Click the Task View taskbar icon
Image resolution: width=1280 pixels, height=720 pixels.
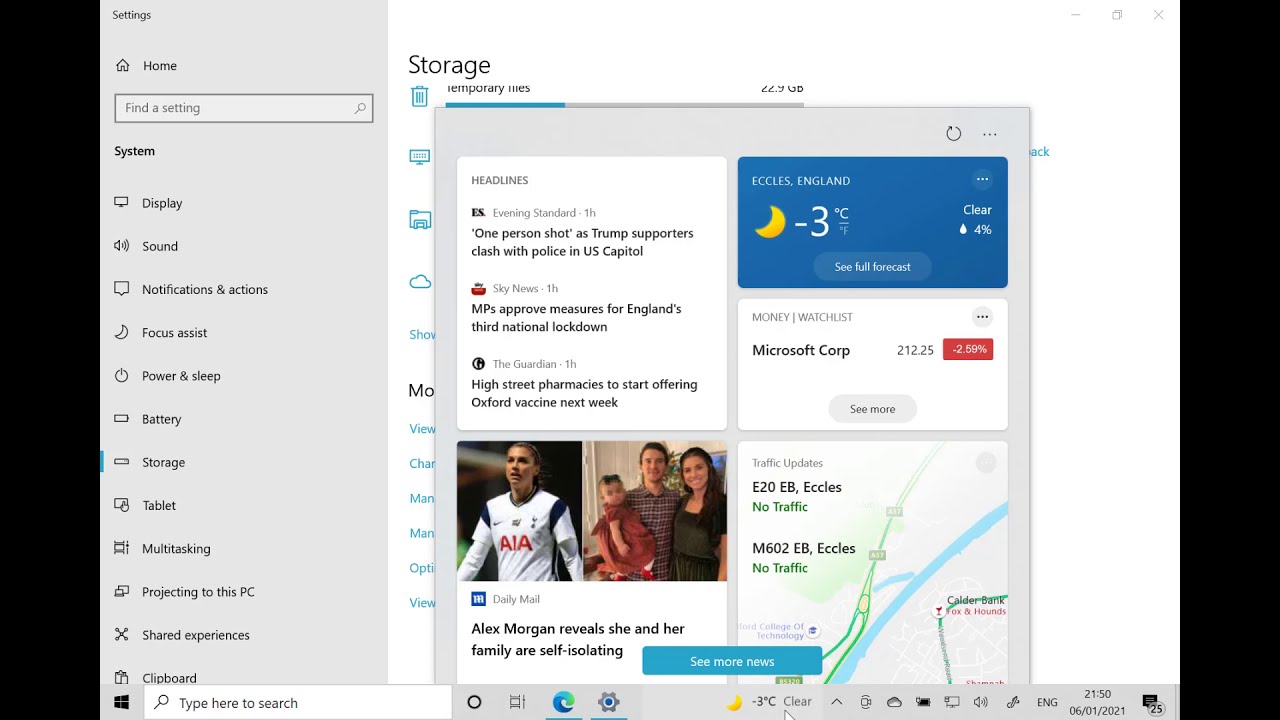[x=517, y=702]
